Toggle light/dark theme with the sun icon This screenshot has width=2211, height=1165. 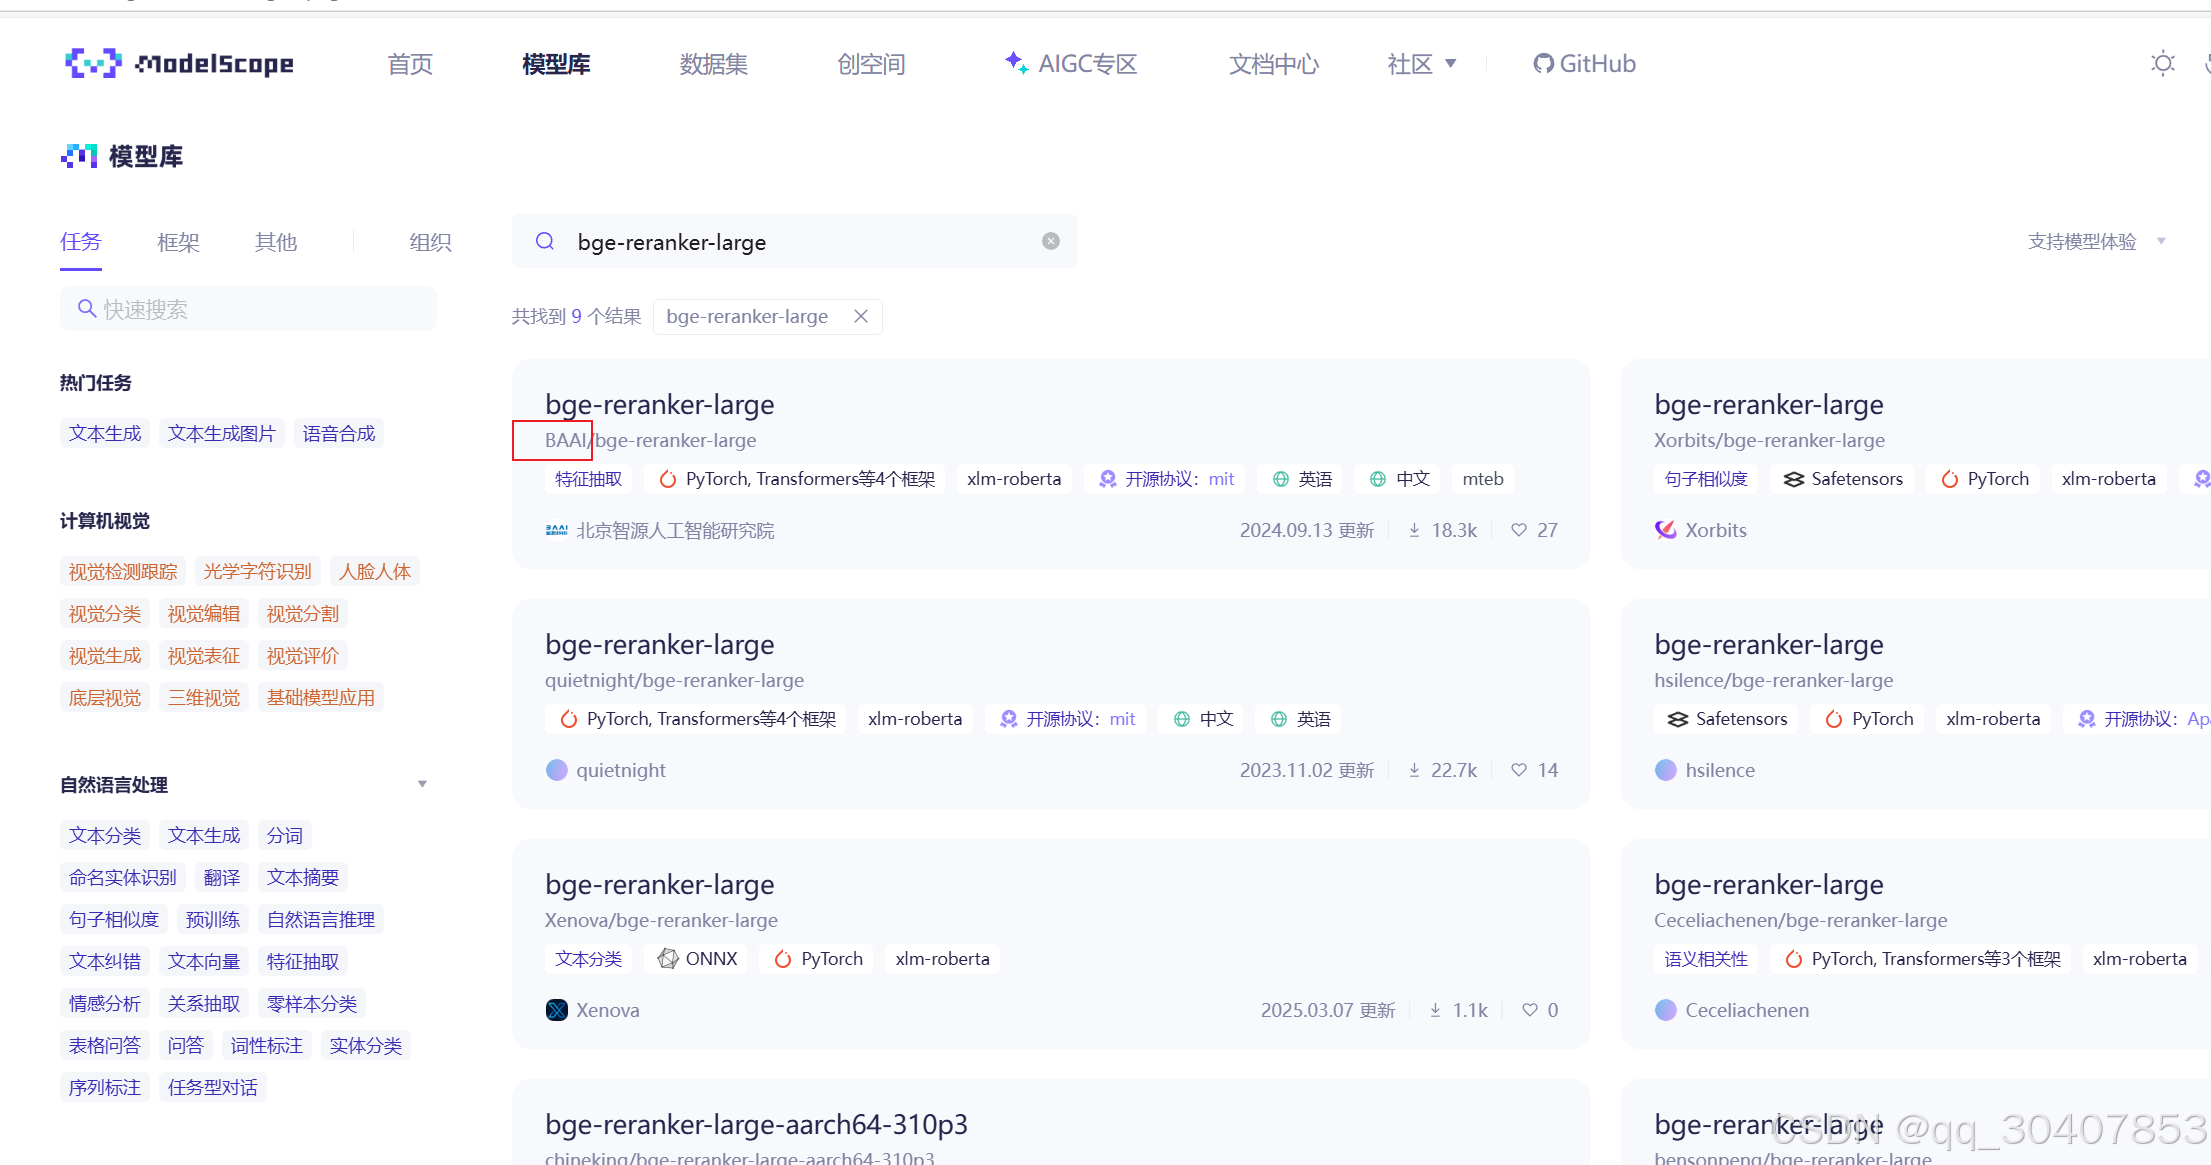tap(2163, 63)
